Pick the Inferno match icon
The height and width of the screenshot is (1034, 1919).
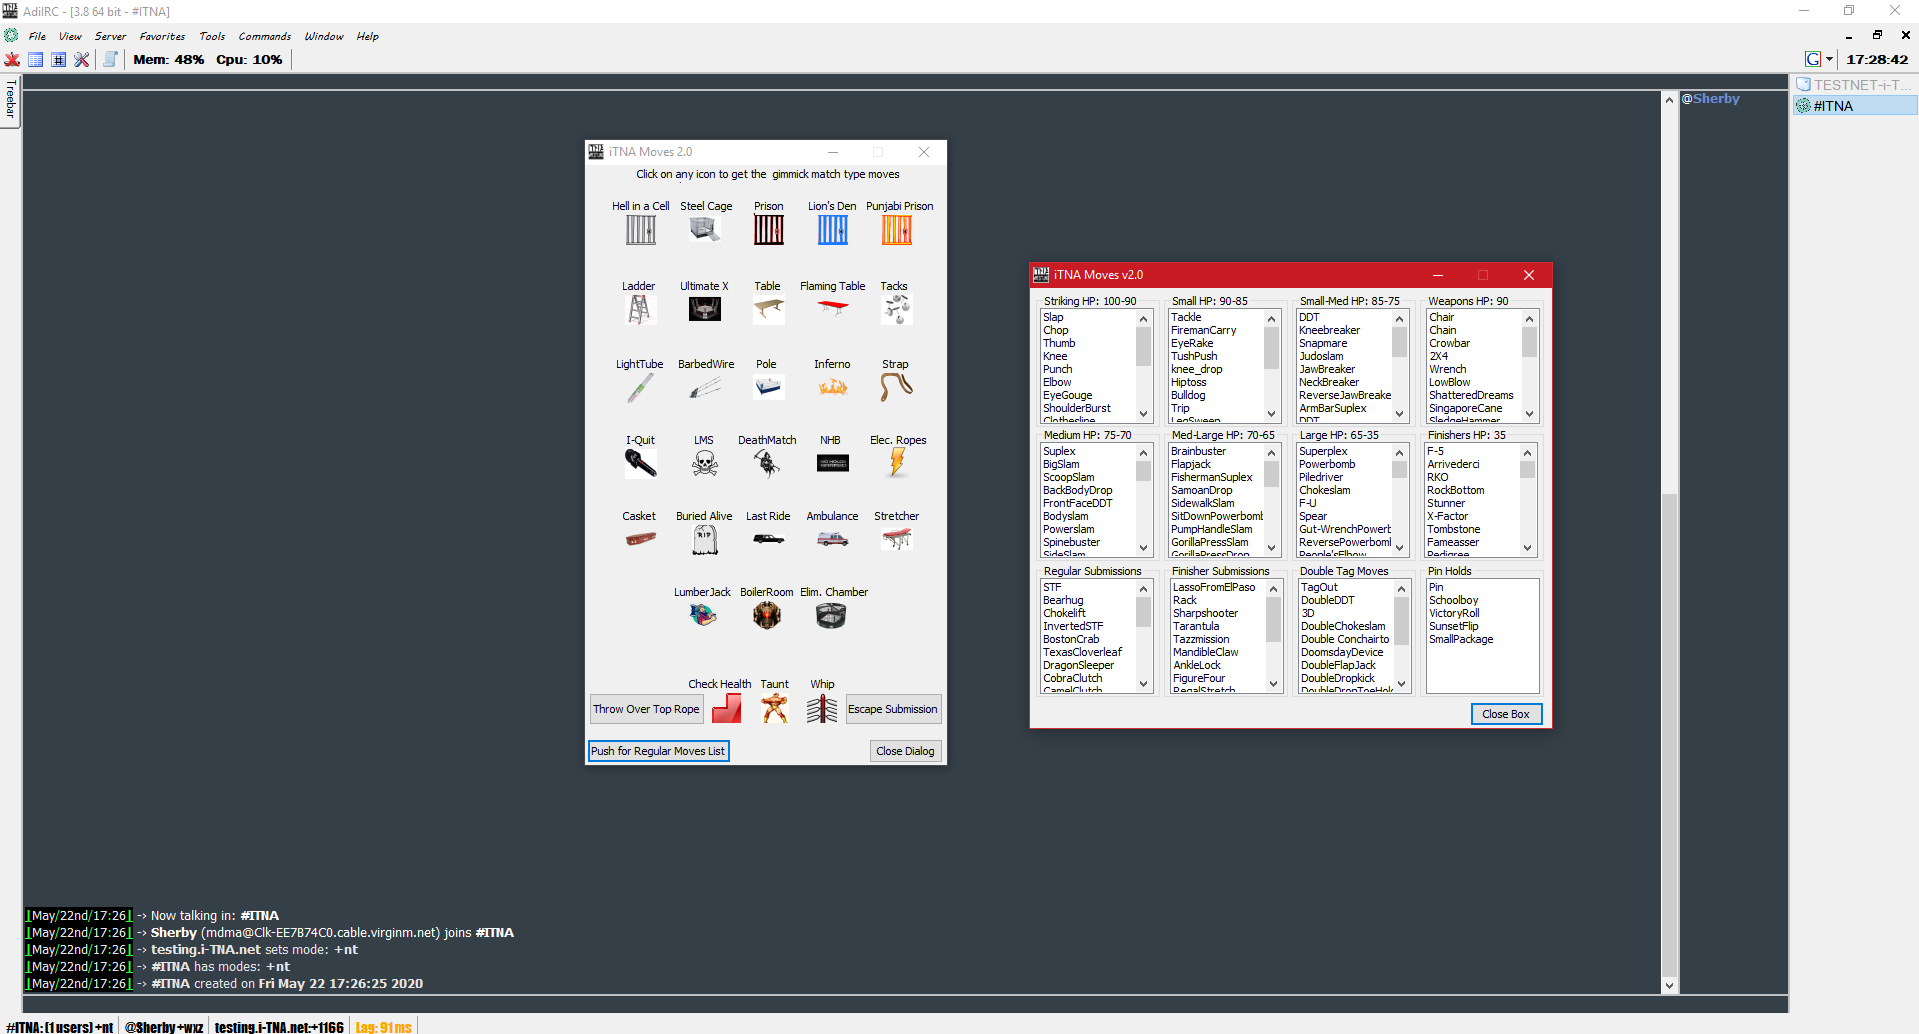click(x=833, y=387)
